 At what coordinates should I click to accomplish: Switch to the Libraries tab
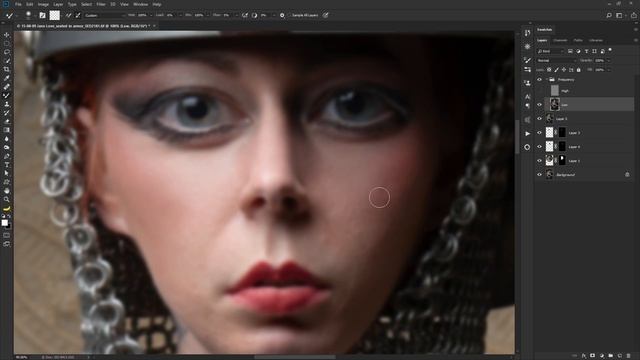pos(596,40)
